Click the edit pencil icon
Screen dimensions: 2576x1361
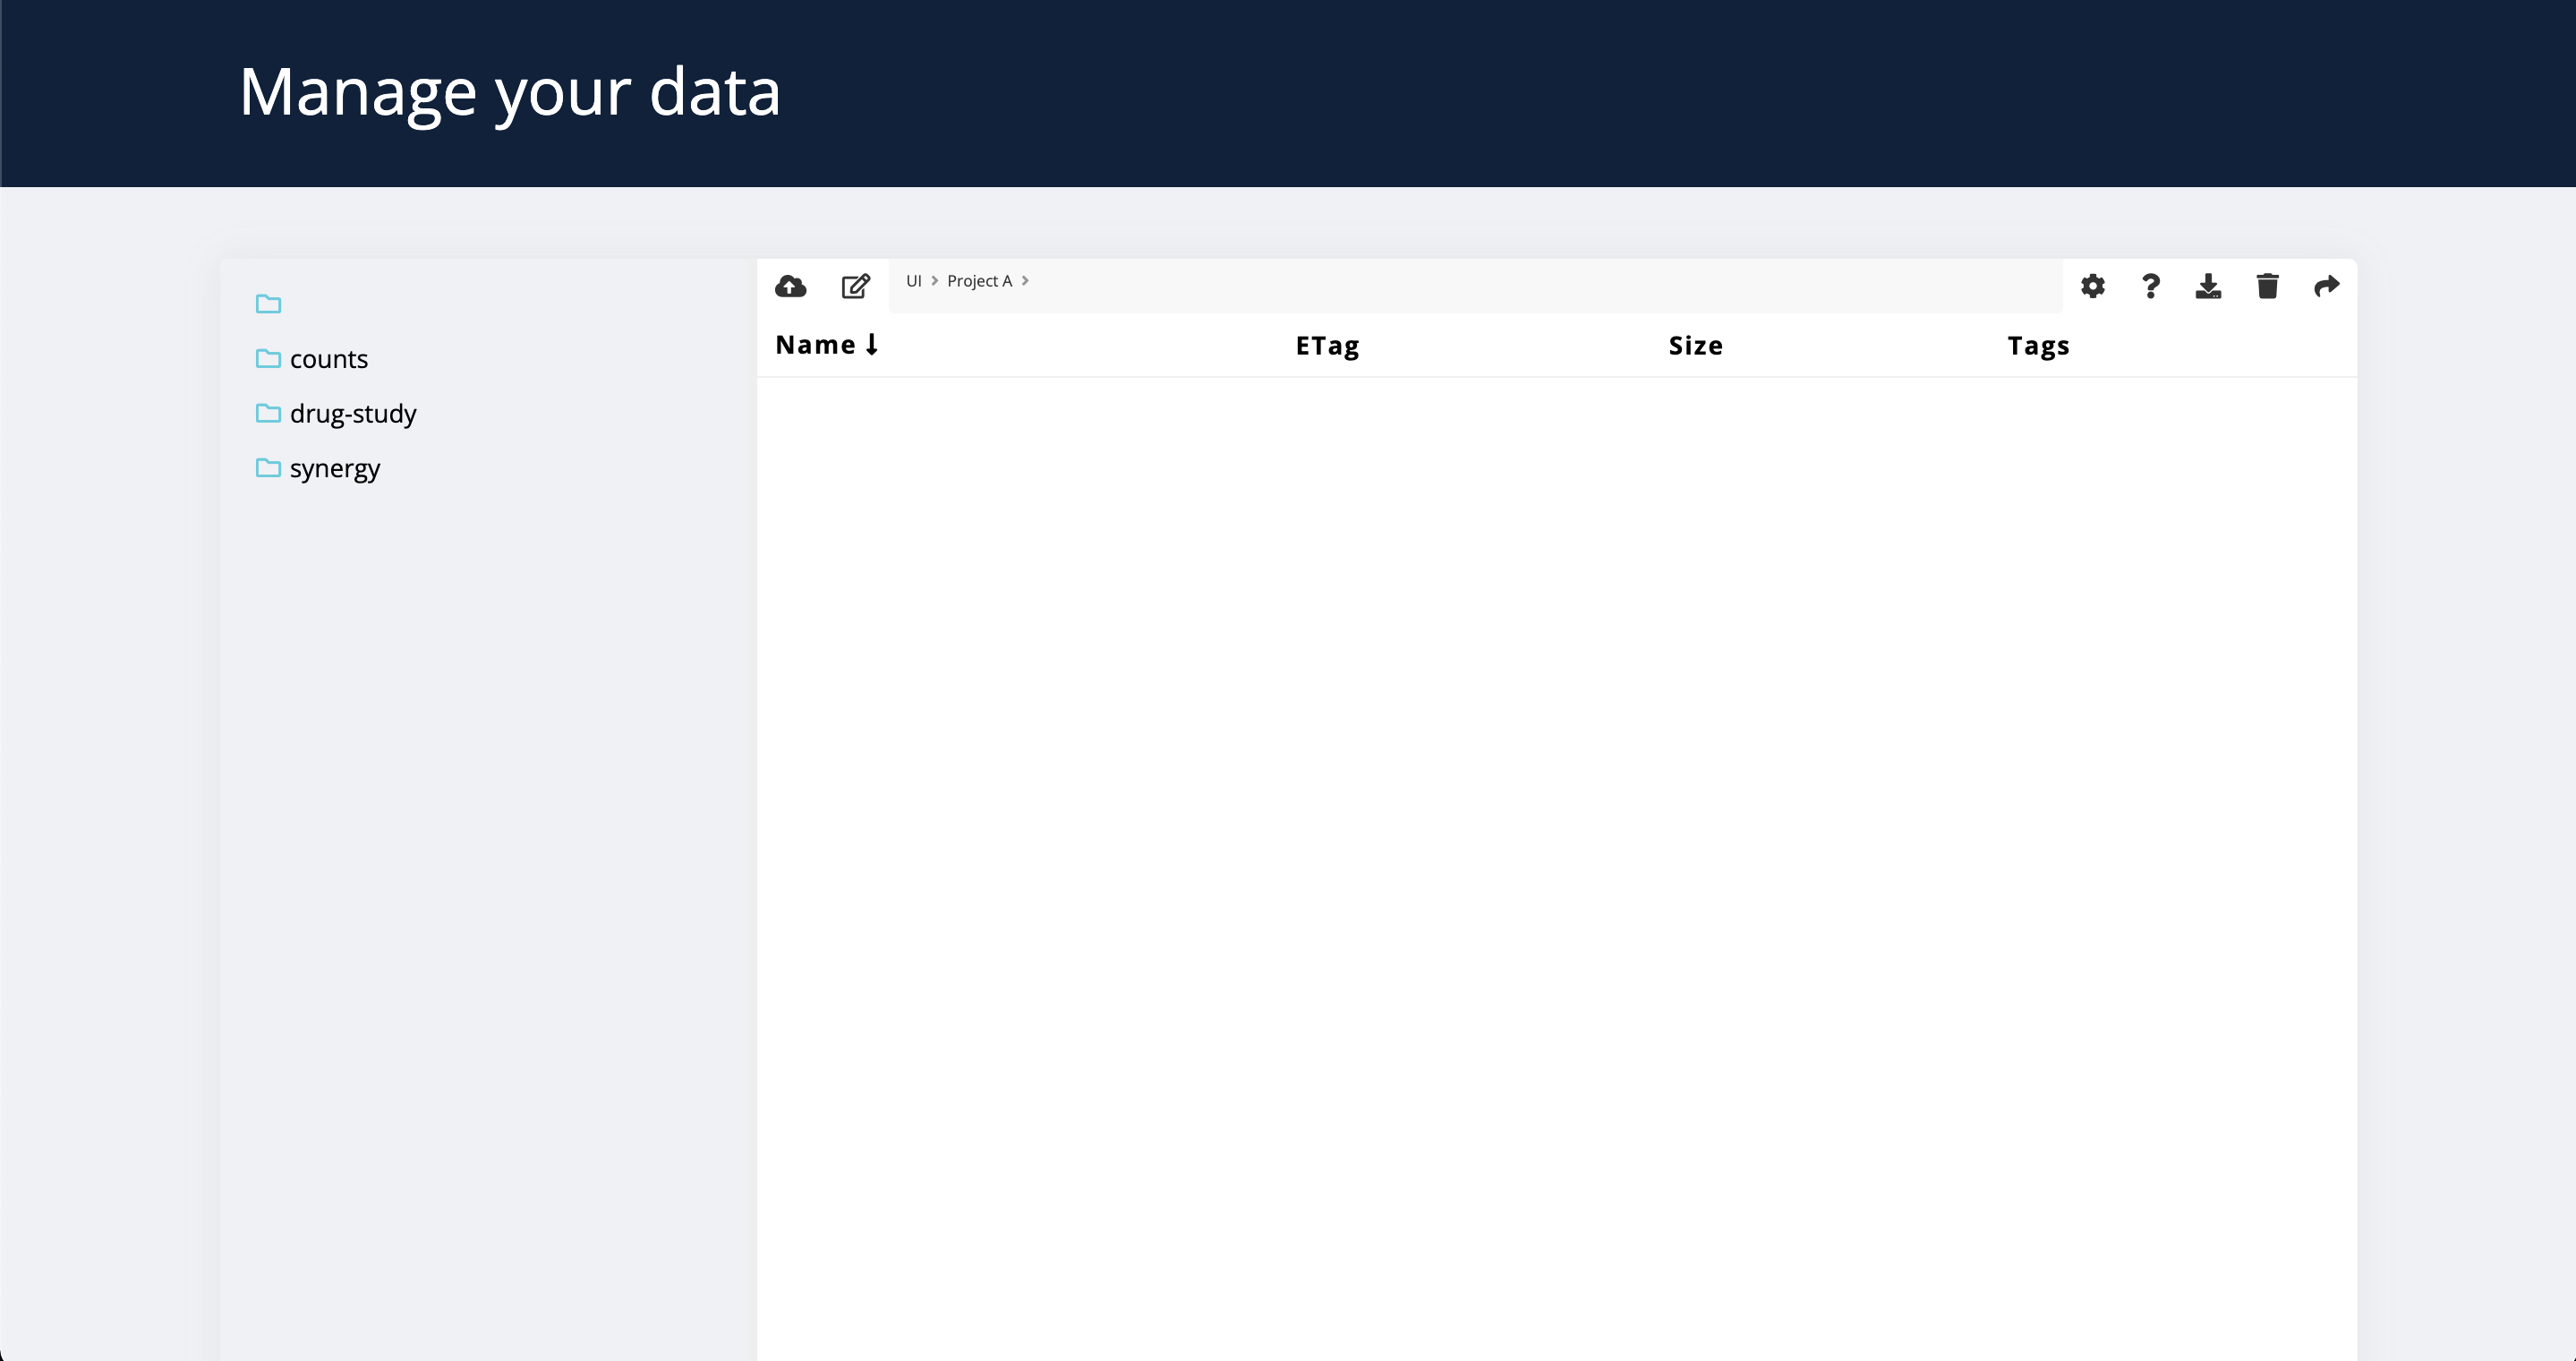point(856,286)
